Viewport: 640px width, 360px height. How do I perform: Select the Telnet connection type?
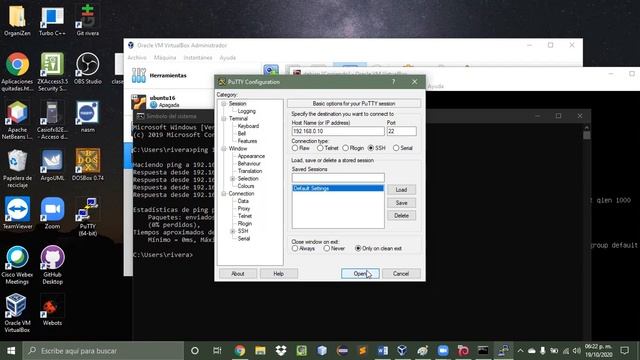[x=320, y=148]
